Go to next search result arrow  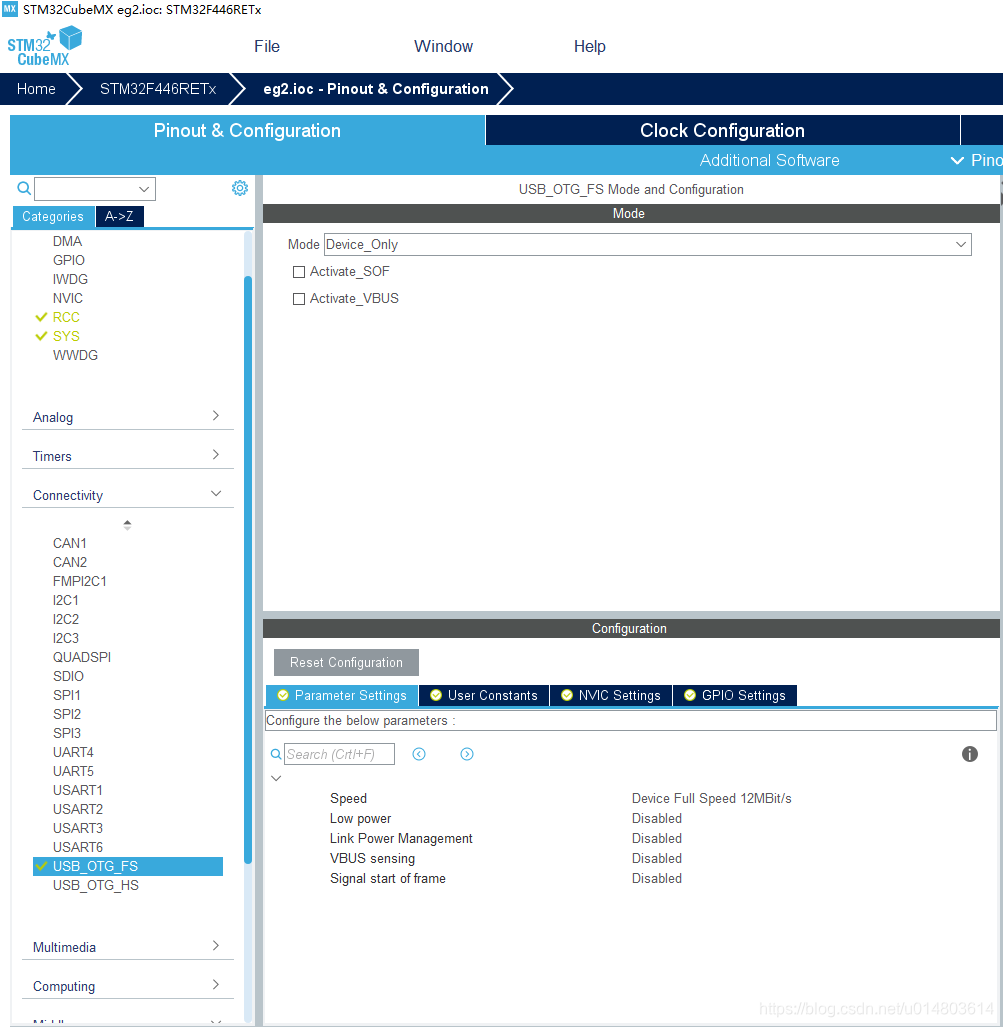pyautogui.click(x=467, y=754)
